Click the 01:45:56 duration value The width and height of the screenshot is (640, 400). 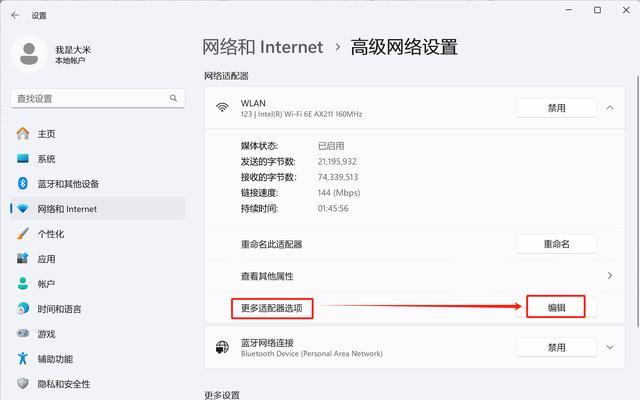[x=333, y=208]
